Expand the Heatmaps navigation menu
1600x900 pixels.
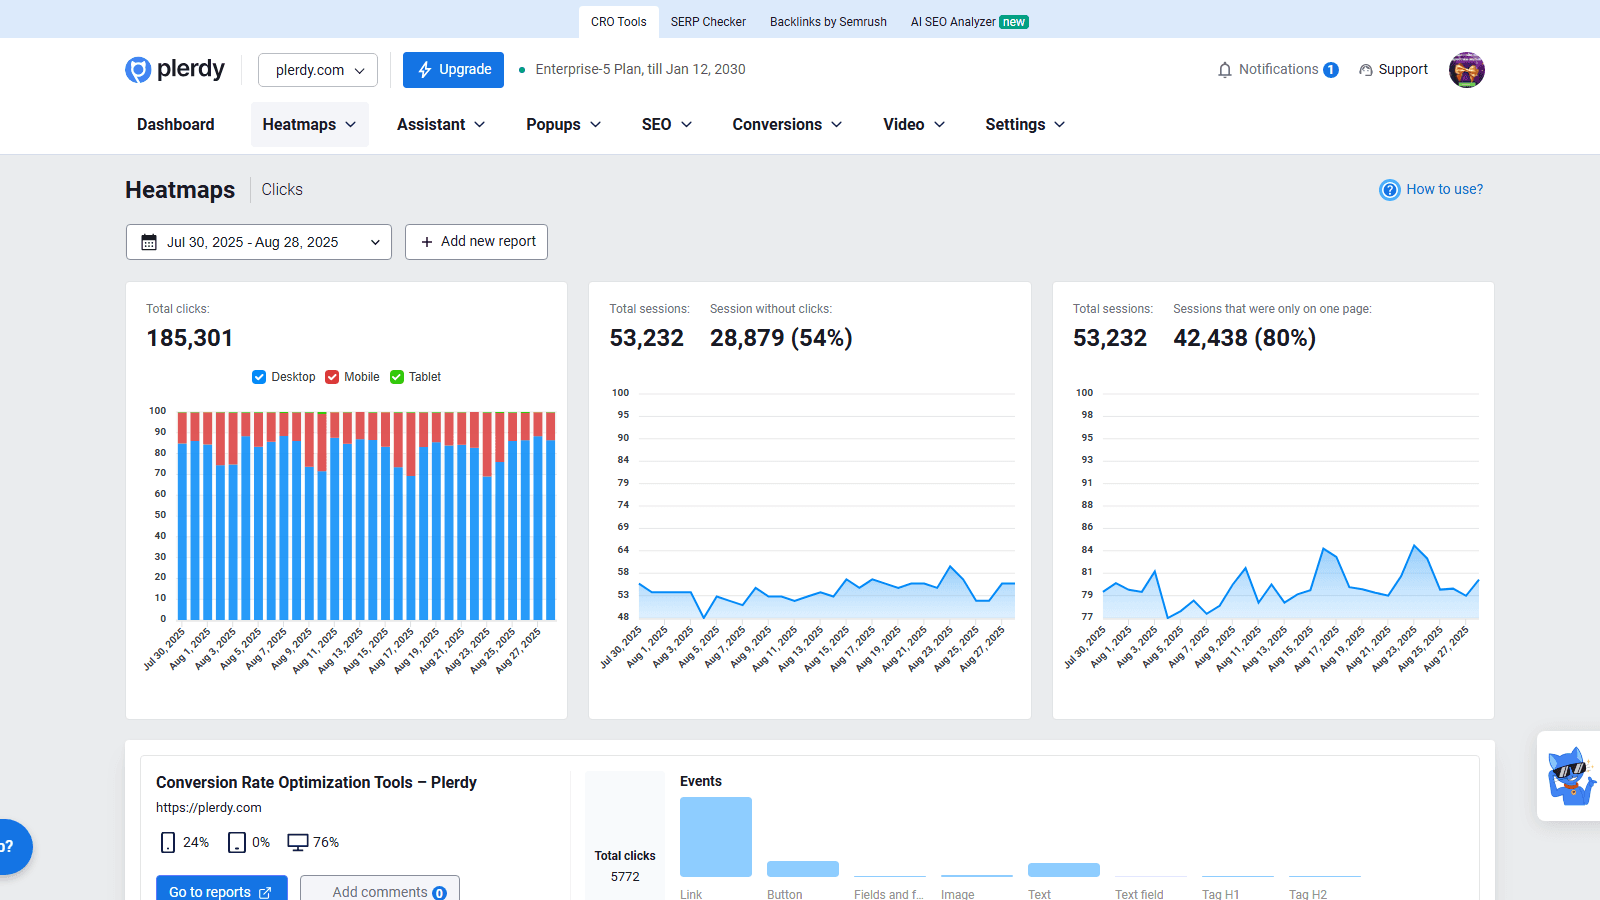tap(309, 125)
